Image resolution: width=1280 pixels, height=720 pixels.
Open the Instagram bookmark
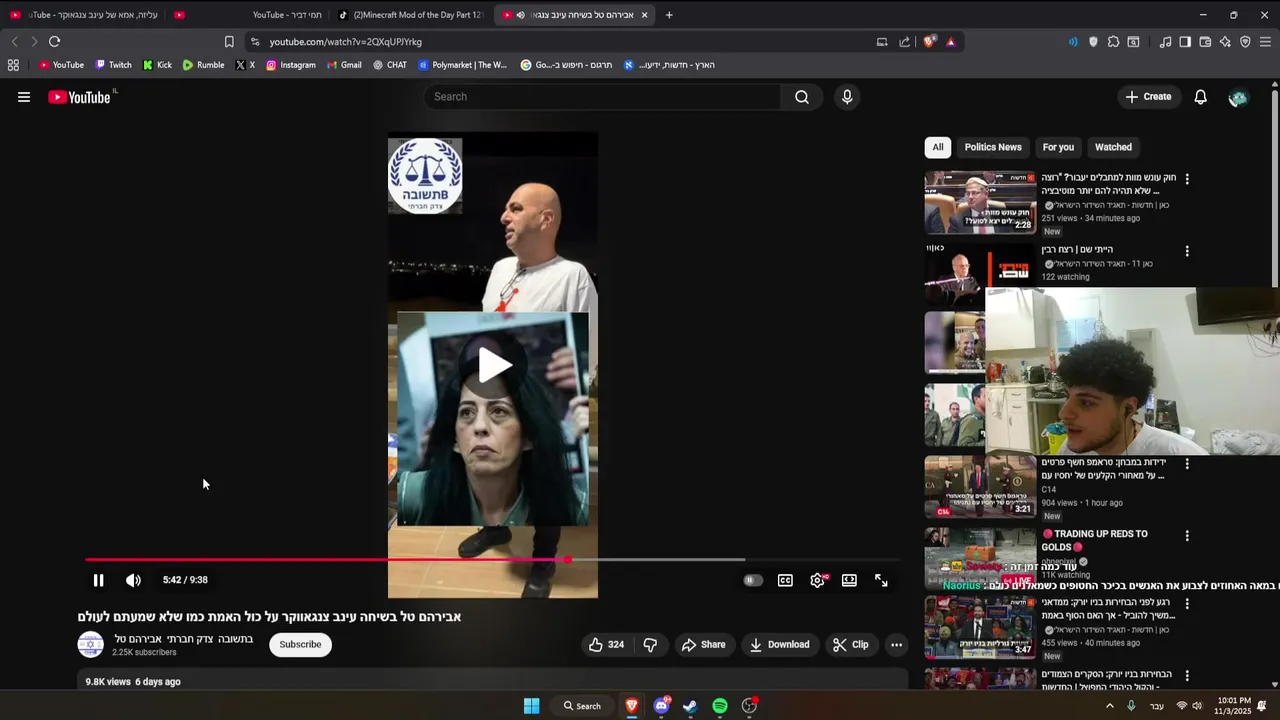[290, 65]
